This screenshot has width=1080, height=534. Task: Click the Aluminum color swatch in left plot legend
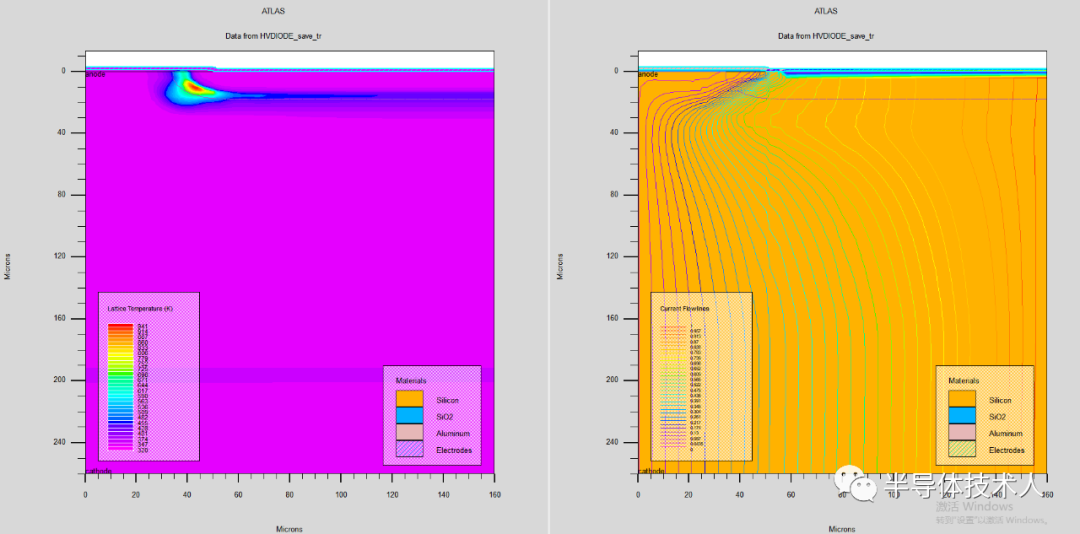click(x=409, y=433)
